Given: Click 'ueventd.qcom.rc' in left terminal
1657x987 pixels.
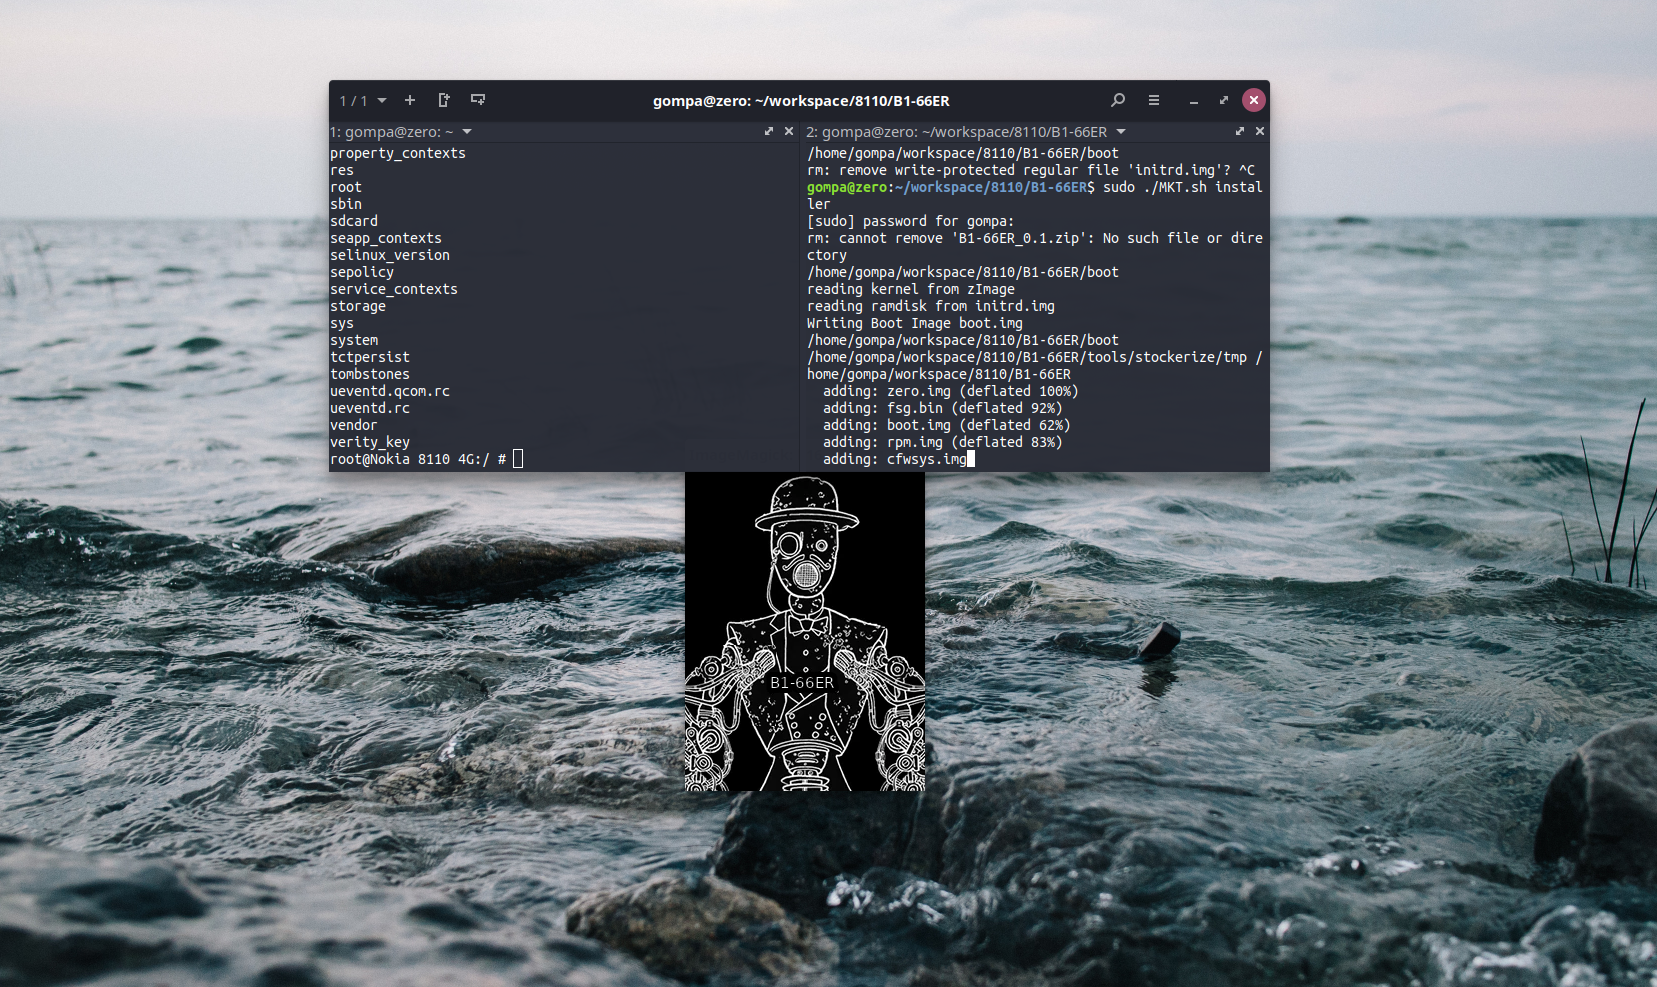Looking at the screenshot, I should pos(390,391).
